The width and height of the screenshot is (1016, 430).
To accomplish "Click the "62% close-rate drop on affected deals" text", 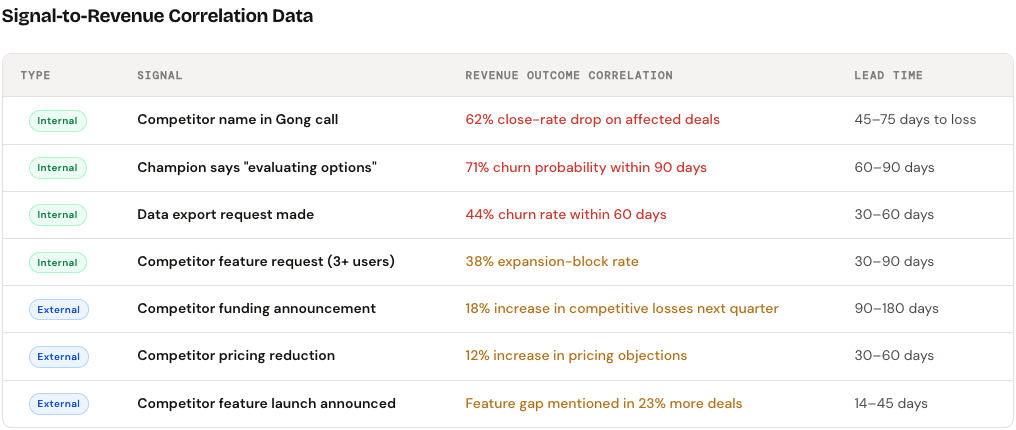I will coord(592,120).
